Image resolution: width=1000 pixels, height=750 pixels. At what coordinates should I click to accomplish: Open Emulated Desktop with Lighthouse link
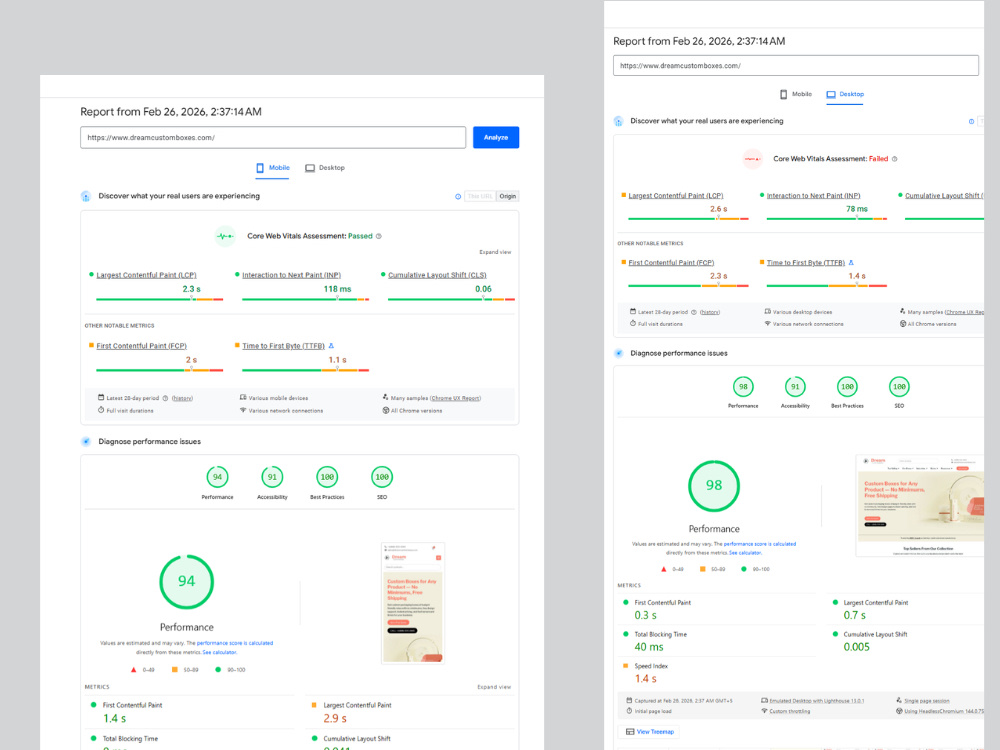point(817,700)
